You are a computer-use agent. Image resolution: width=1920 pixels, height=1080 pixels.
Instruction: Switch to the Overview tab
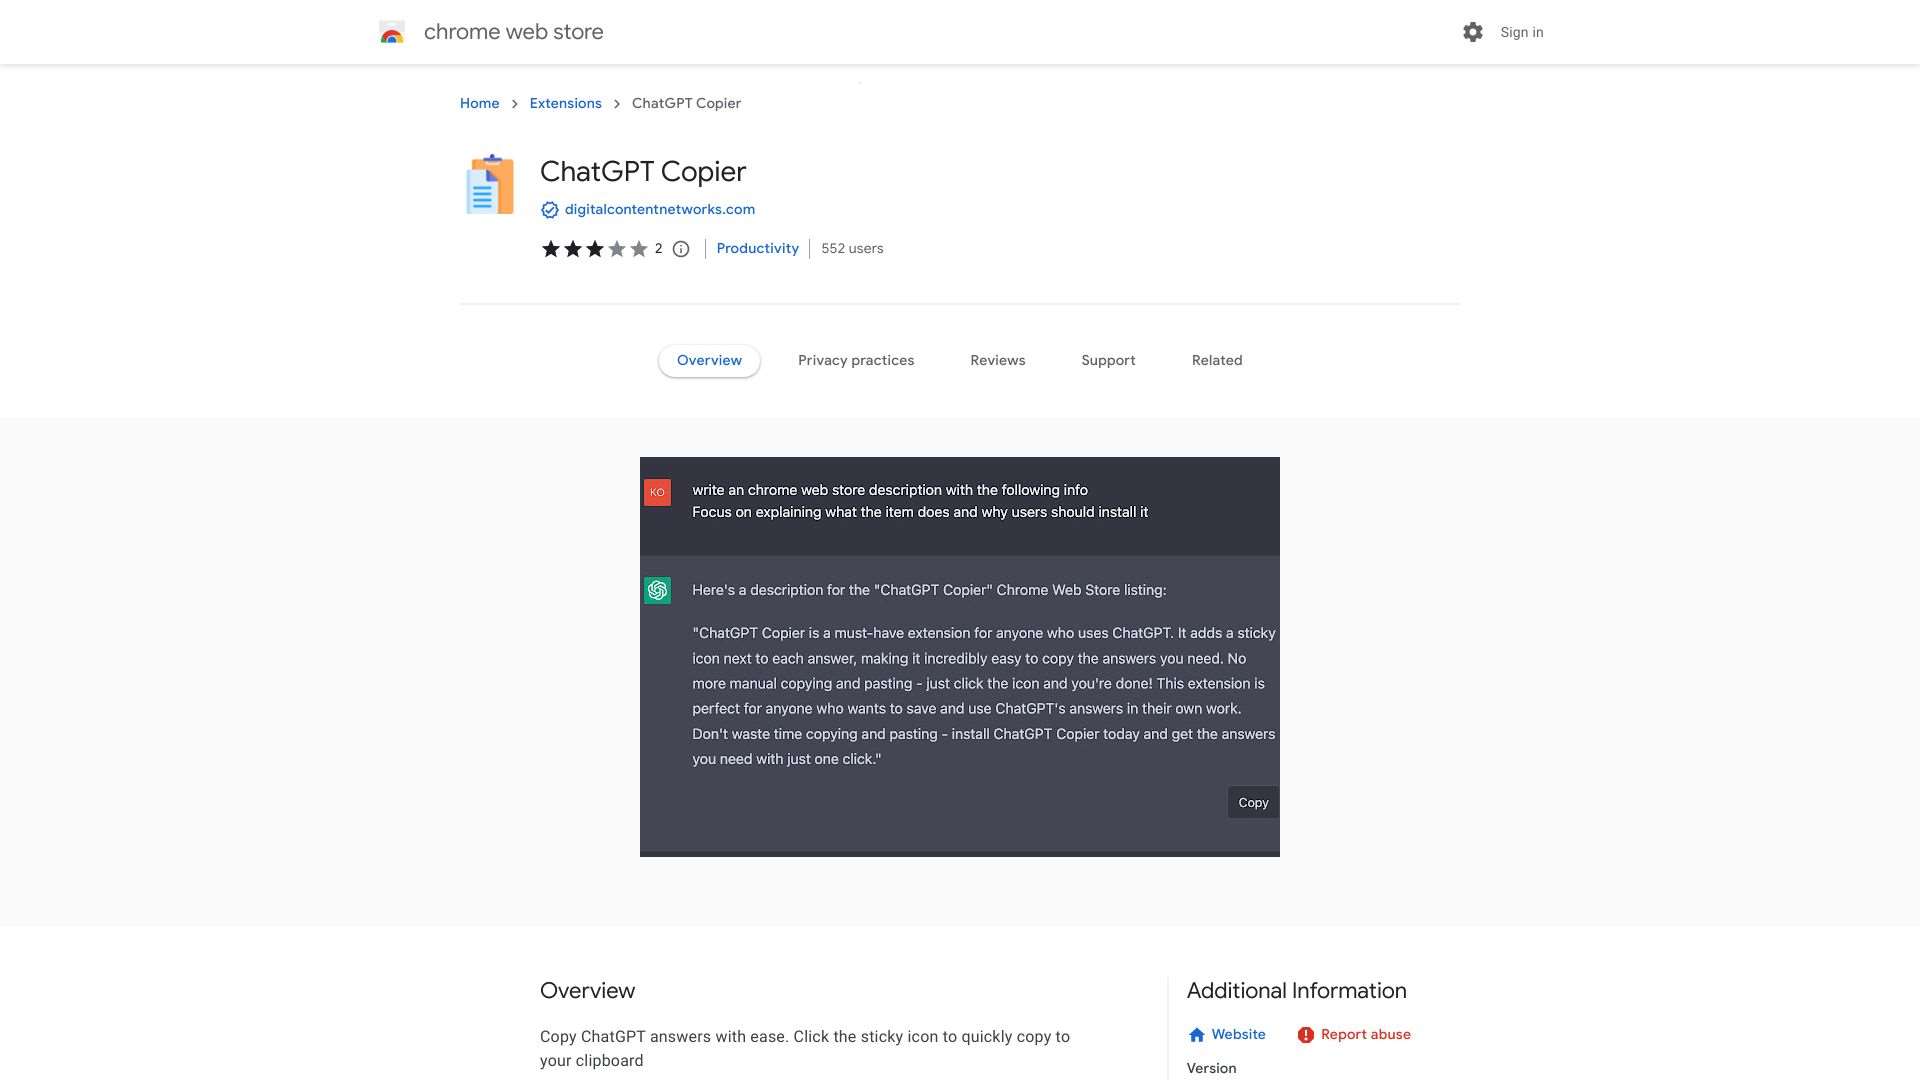click(709, 360)
